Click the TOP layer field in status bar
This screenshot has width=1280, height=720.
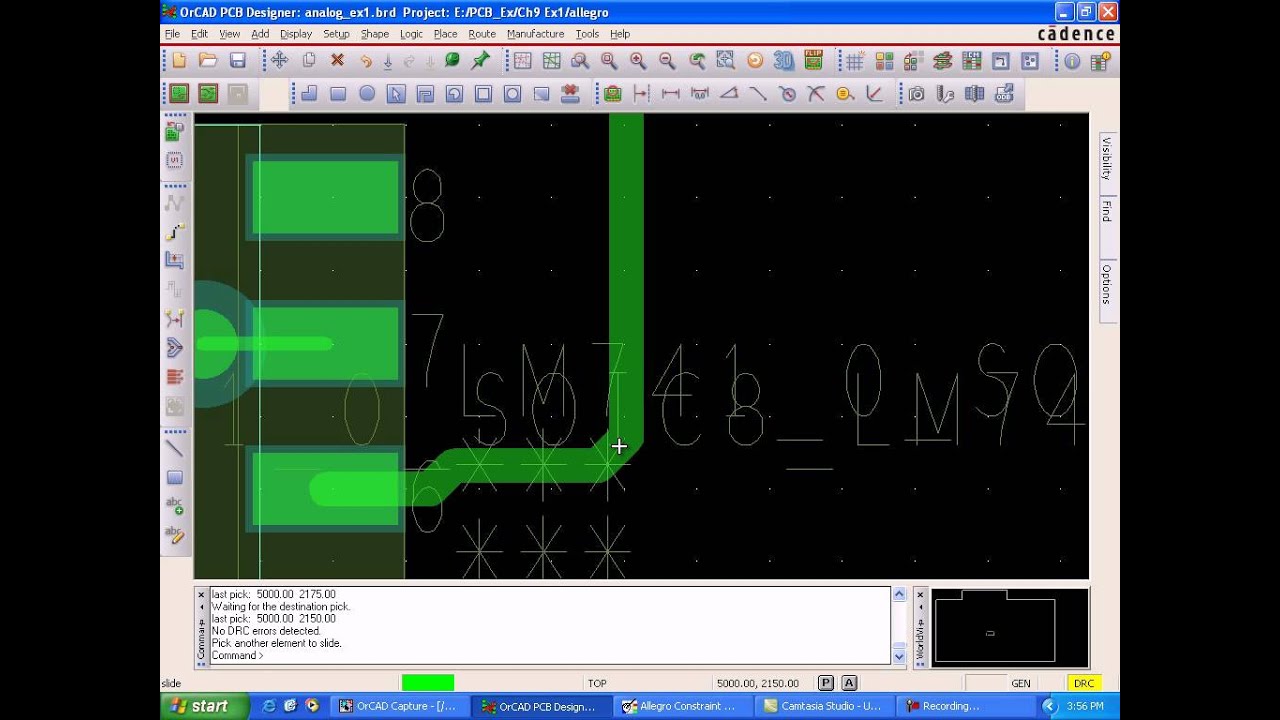click(597, 683)
